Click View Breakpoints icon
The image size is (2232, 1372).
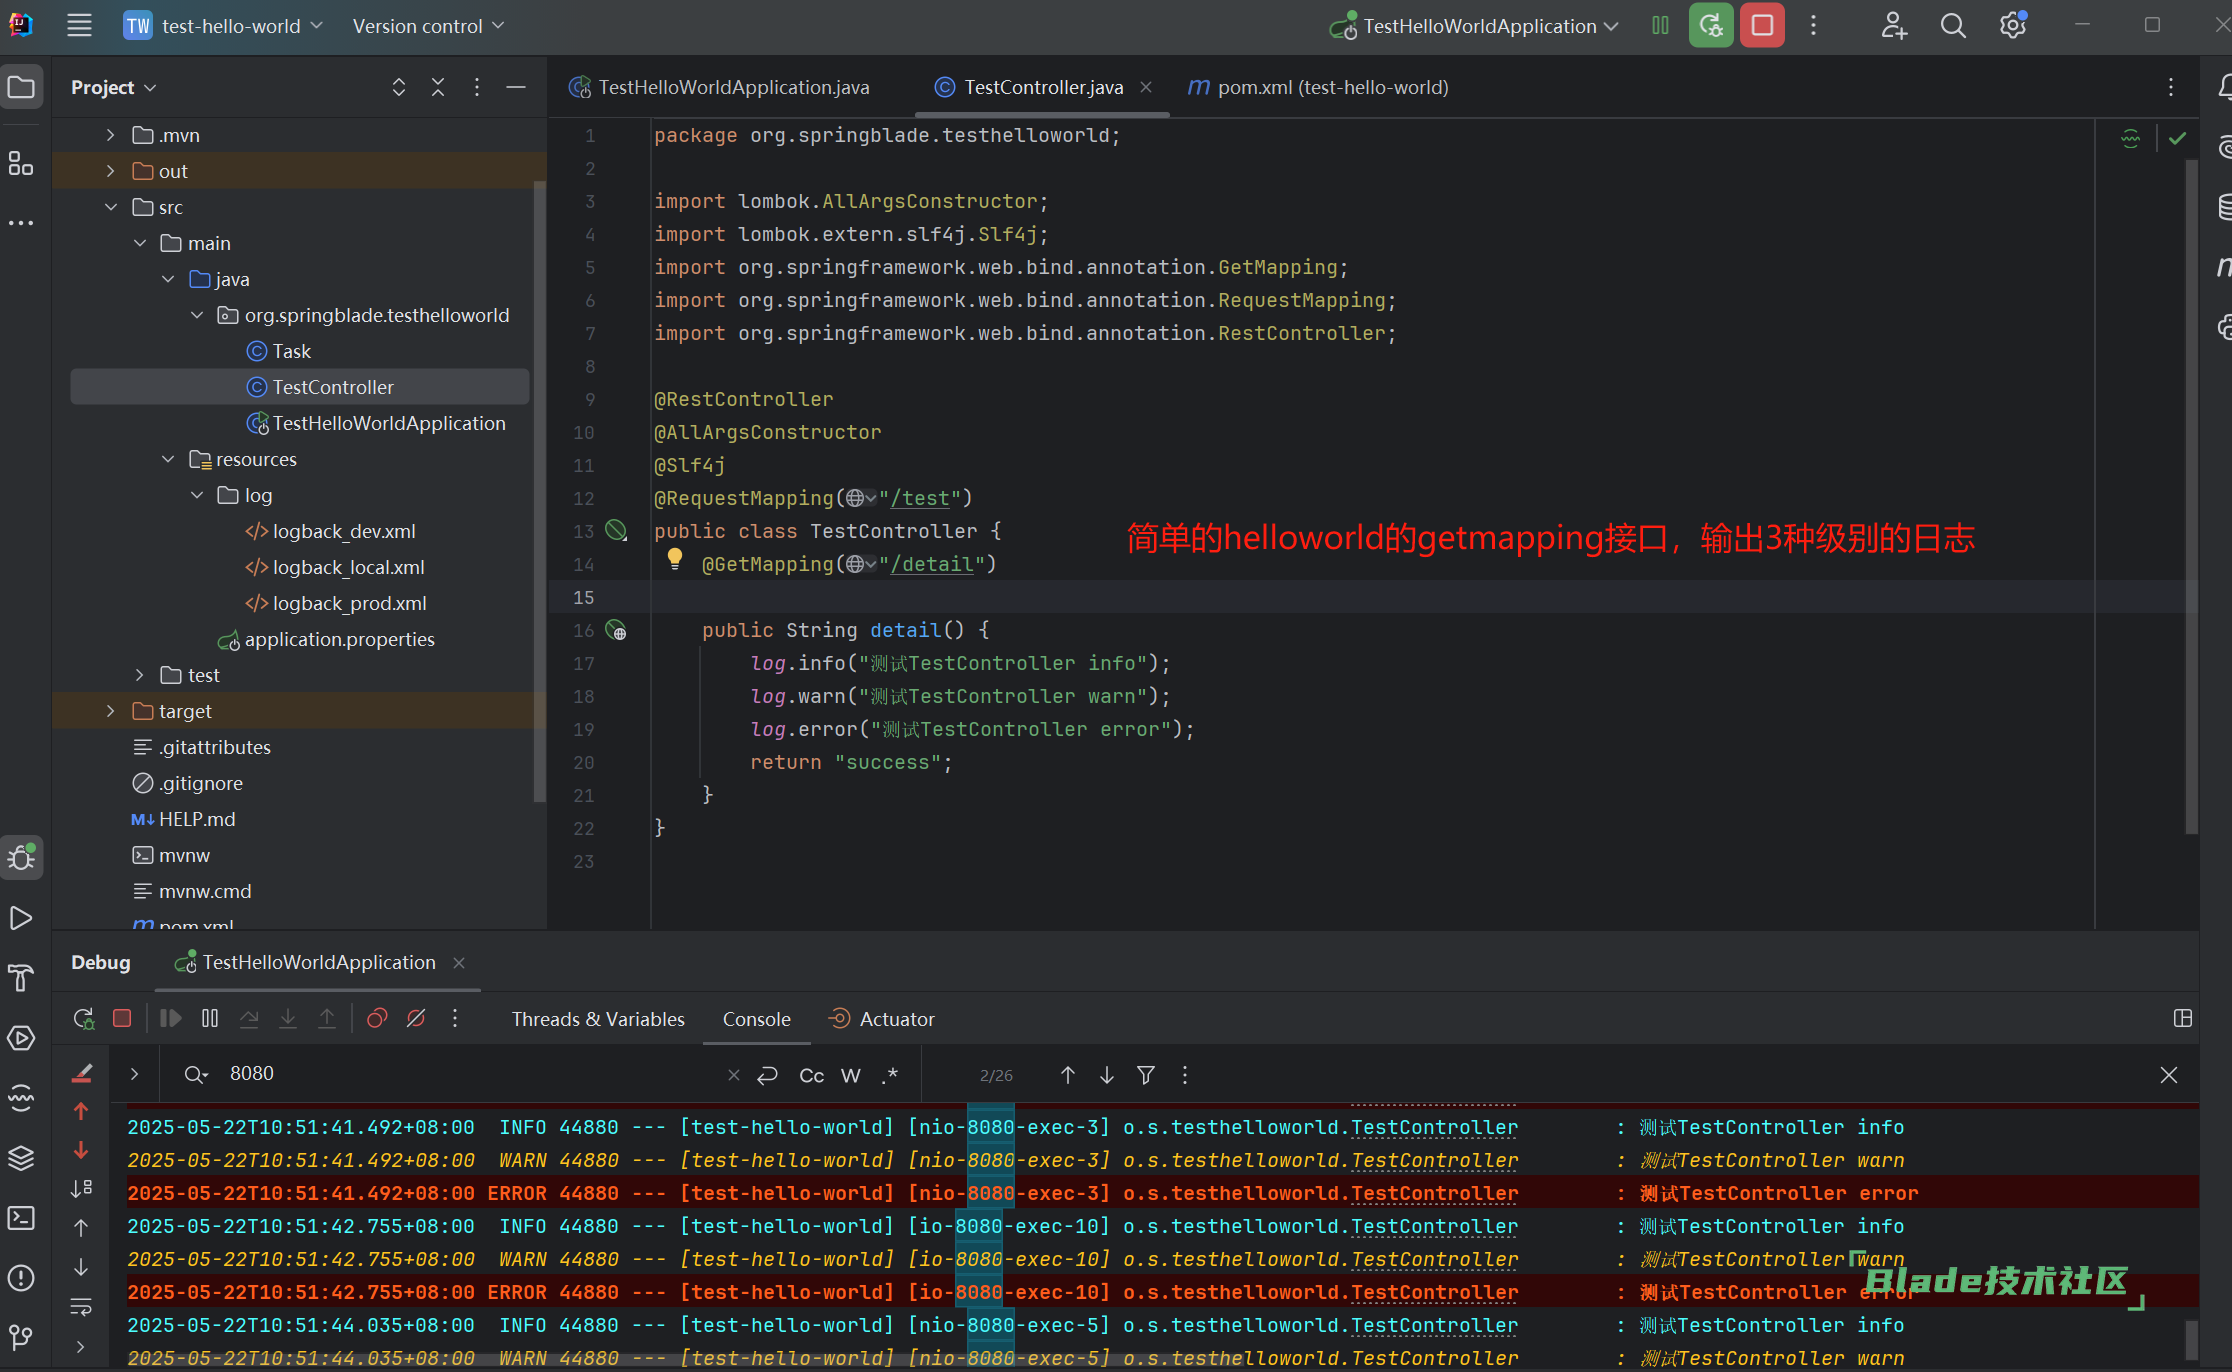coord(377,1018)
